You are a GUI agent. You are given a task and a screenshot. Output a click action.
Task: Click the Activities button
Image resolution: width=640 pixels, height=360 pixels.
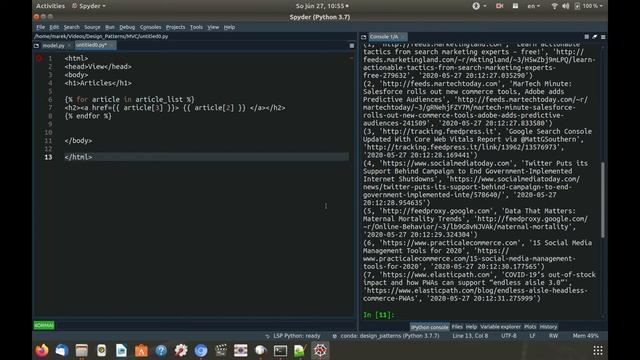point(50,6)
